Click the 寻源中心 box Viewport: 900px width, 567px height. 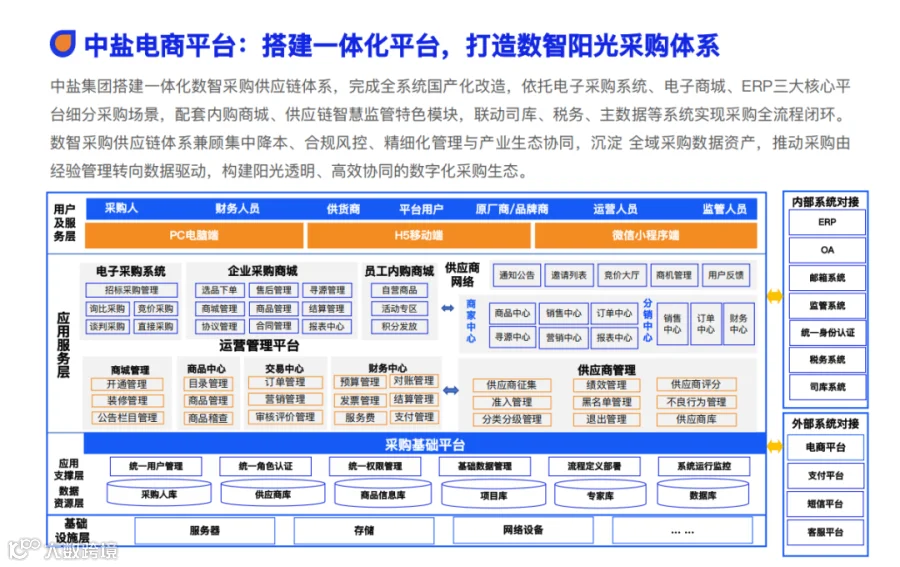[x=513, y=337]
